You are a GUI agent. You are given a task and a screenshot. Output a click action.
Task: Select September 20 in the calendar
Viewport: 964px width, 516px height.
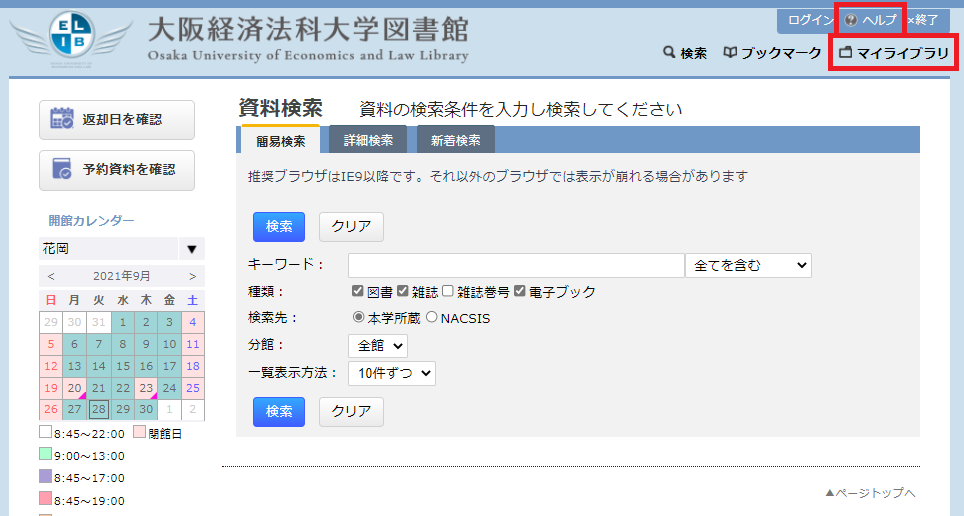click(x=74, y=388)
